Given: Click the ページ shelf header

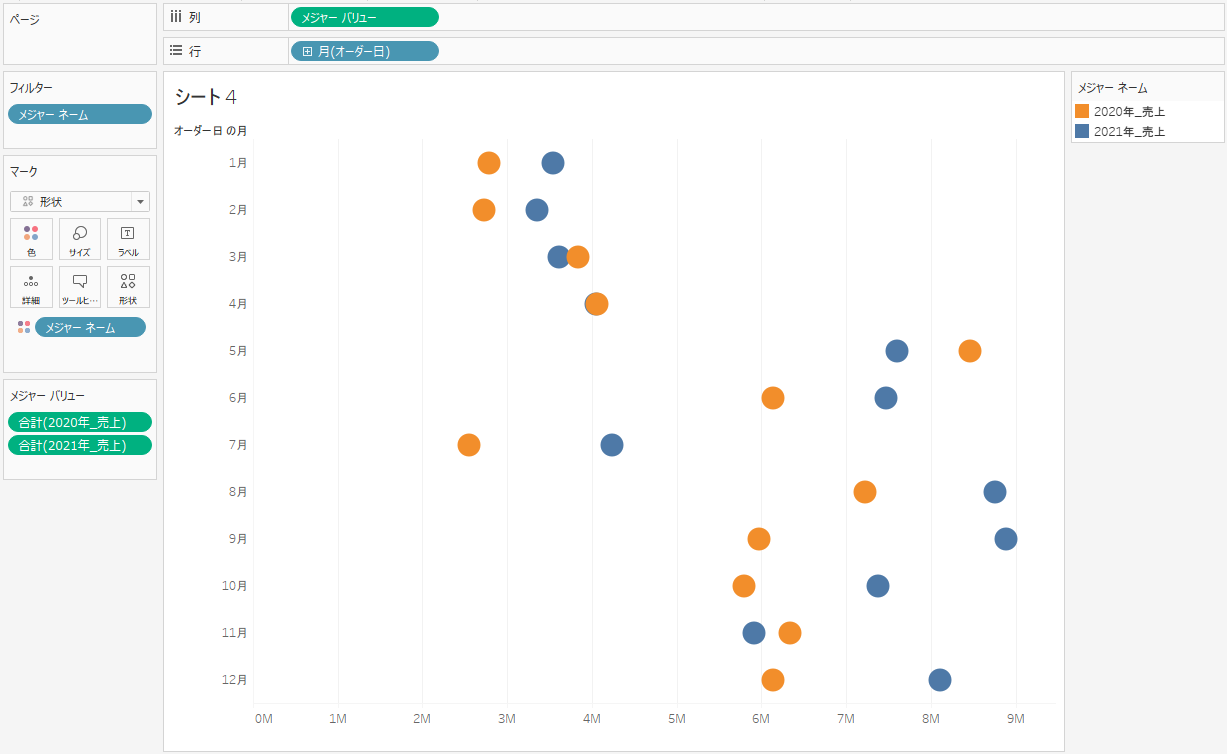Looking at the screenshot, I should point(25,20).
